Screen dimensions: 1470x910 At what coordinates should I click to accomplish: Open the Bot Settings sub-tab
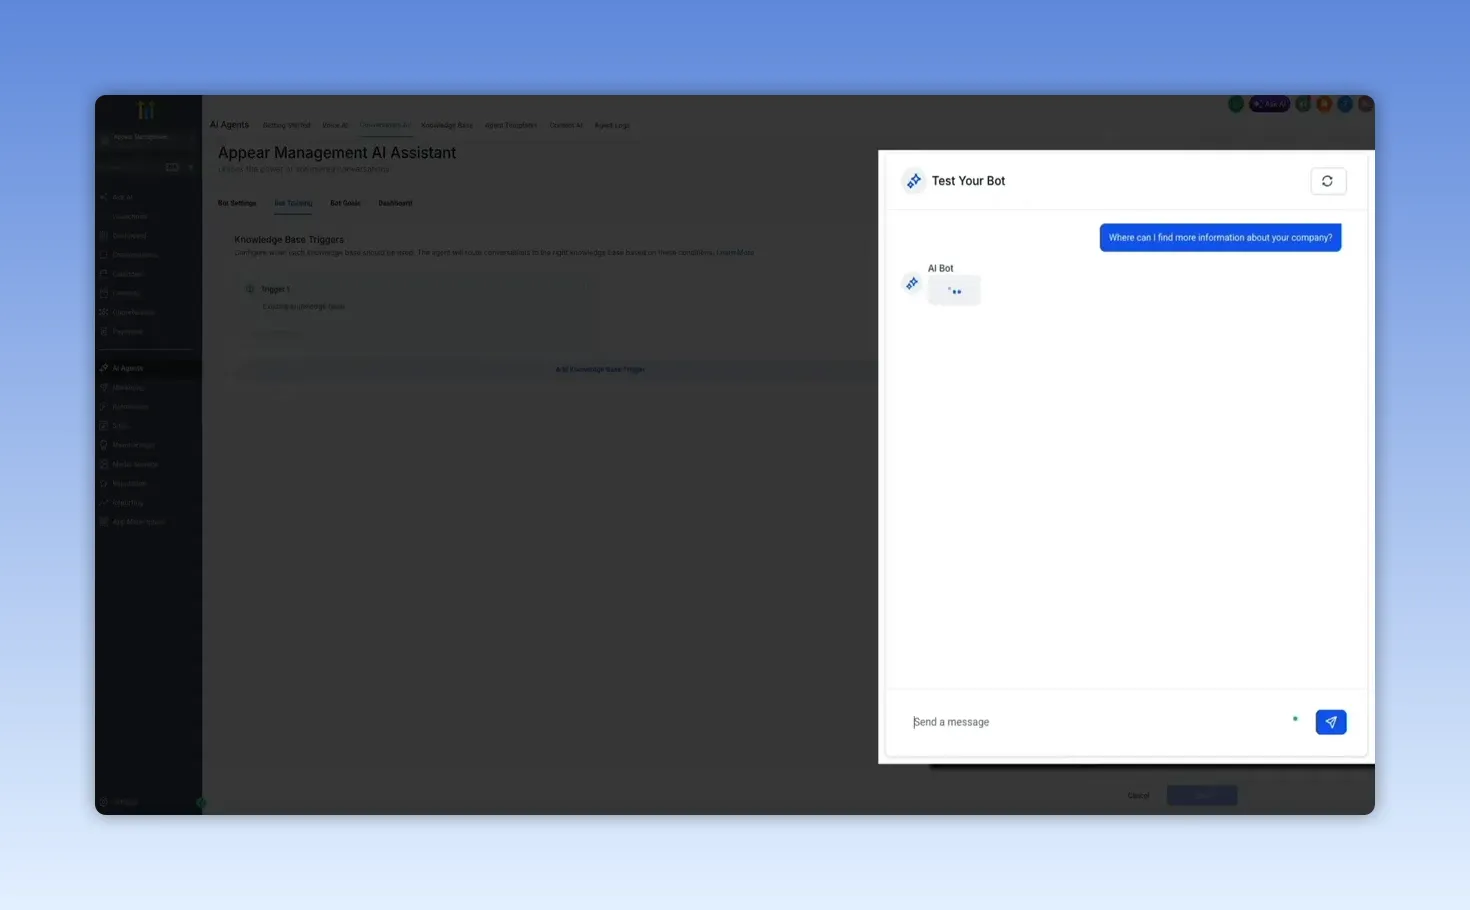click(x=237, y=203)
